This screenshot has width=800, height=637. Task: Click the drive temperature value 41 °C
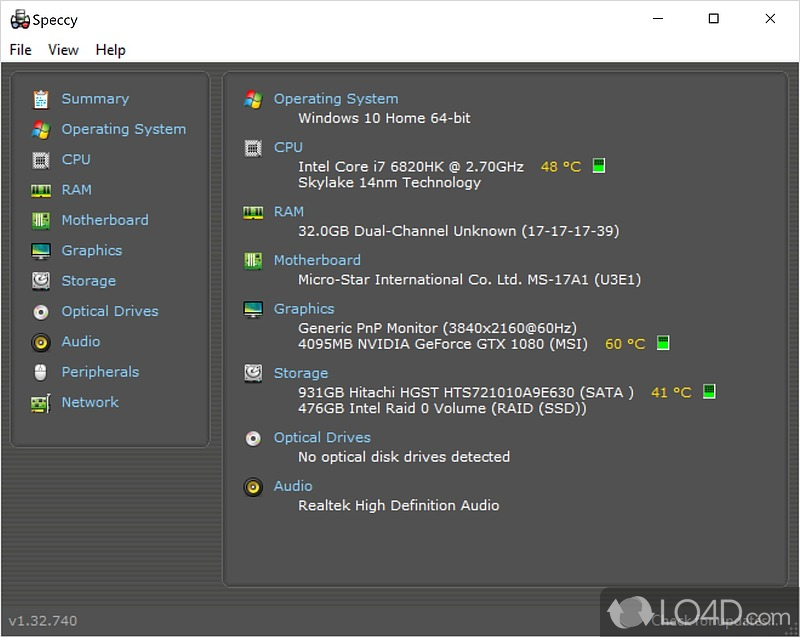pos(671,392)
